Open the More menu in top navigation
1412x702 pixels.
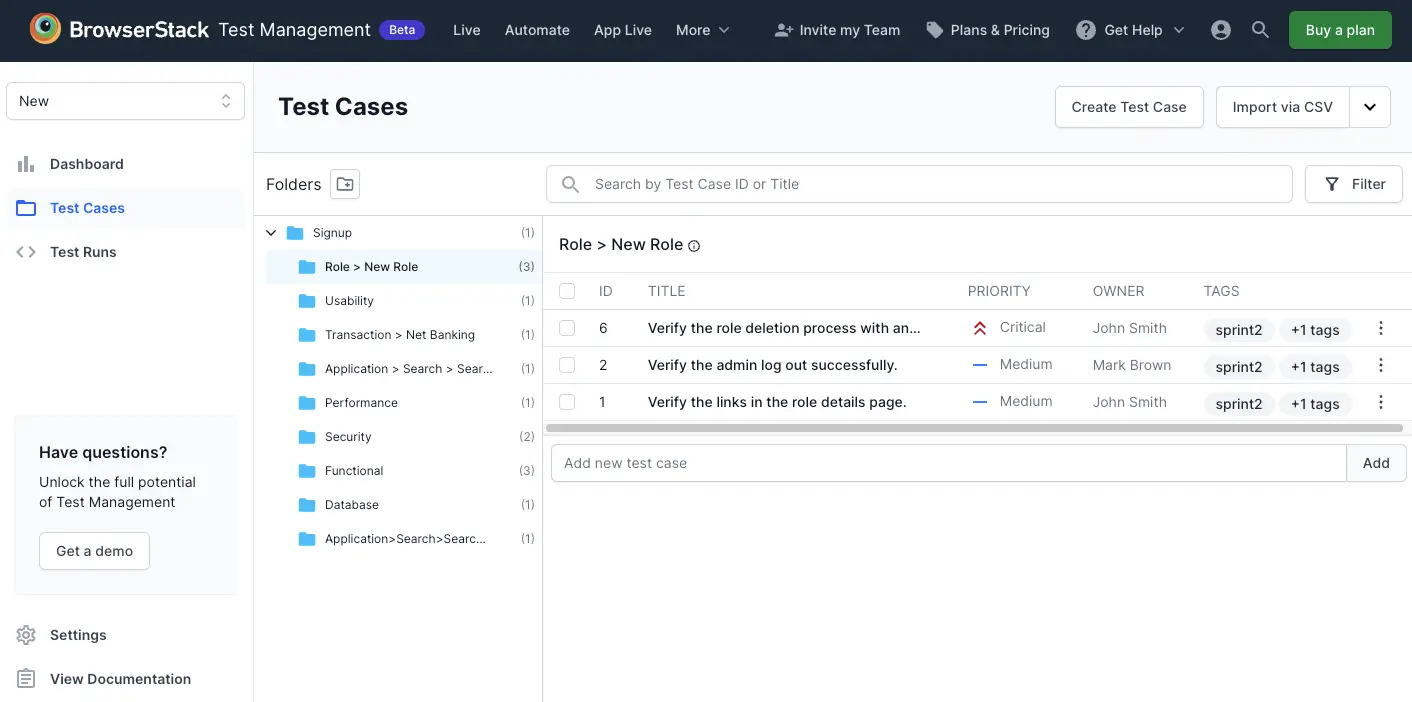click(702, 30)
